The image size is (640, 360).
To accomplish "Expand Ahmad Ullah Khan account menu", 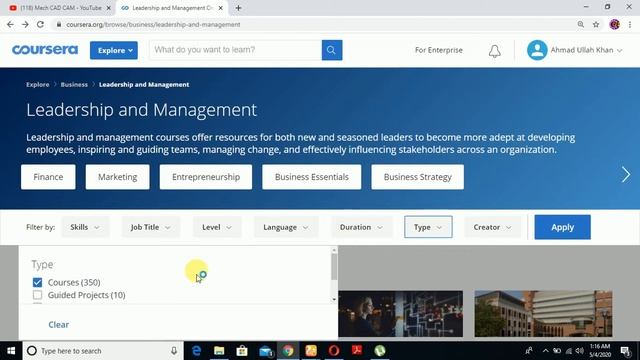I will pyautogui.click(x=586, y=50).
